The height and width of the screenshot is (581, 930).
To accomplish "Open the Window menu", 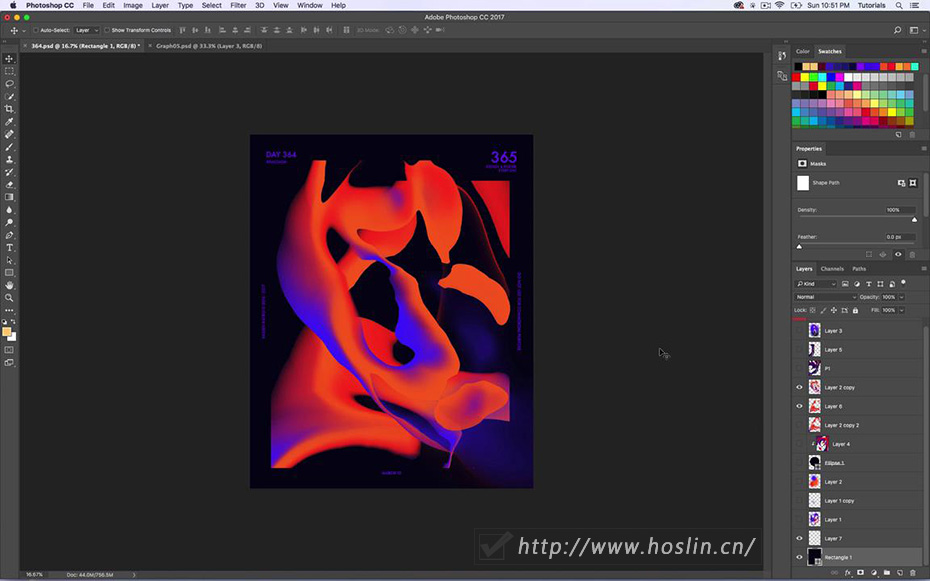I will tap(310, 5).
